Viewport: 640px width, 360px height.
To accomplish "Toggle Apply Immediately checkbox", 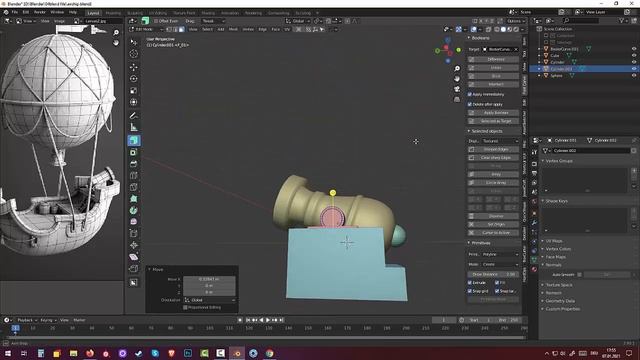I will [469, 94].
